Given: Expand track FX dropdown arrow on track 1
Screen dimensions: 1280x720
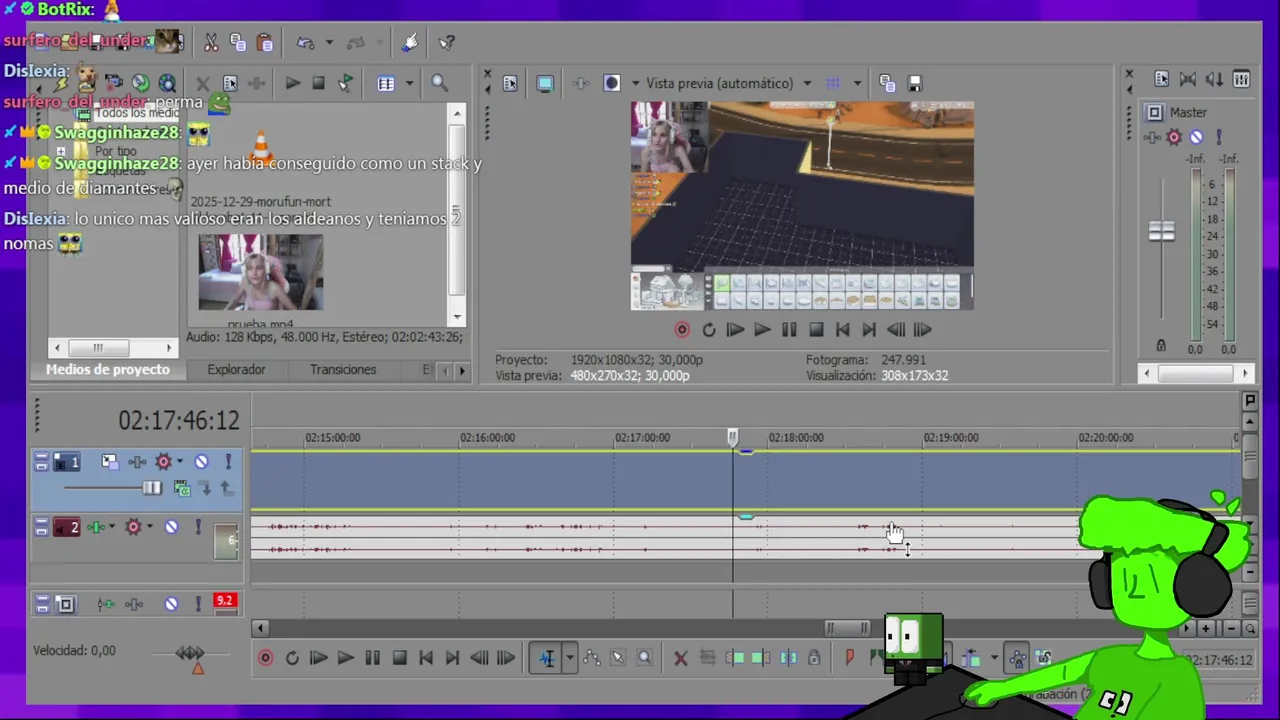Looking at the screenshot, I should [180, 462].
